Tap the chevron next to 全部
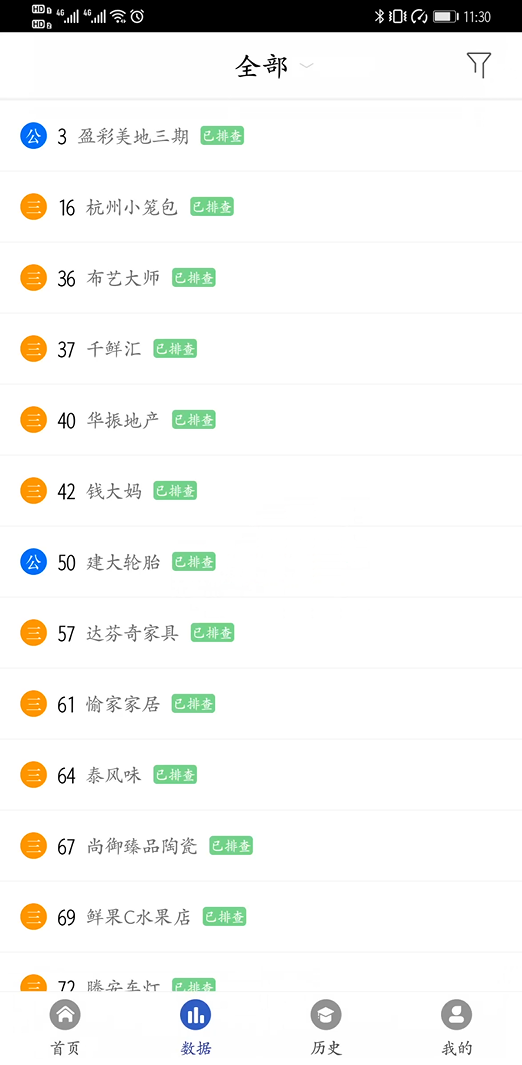Screen dimensions: 522x1065 pyautogui.click(x=307, y=66)
